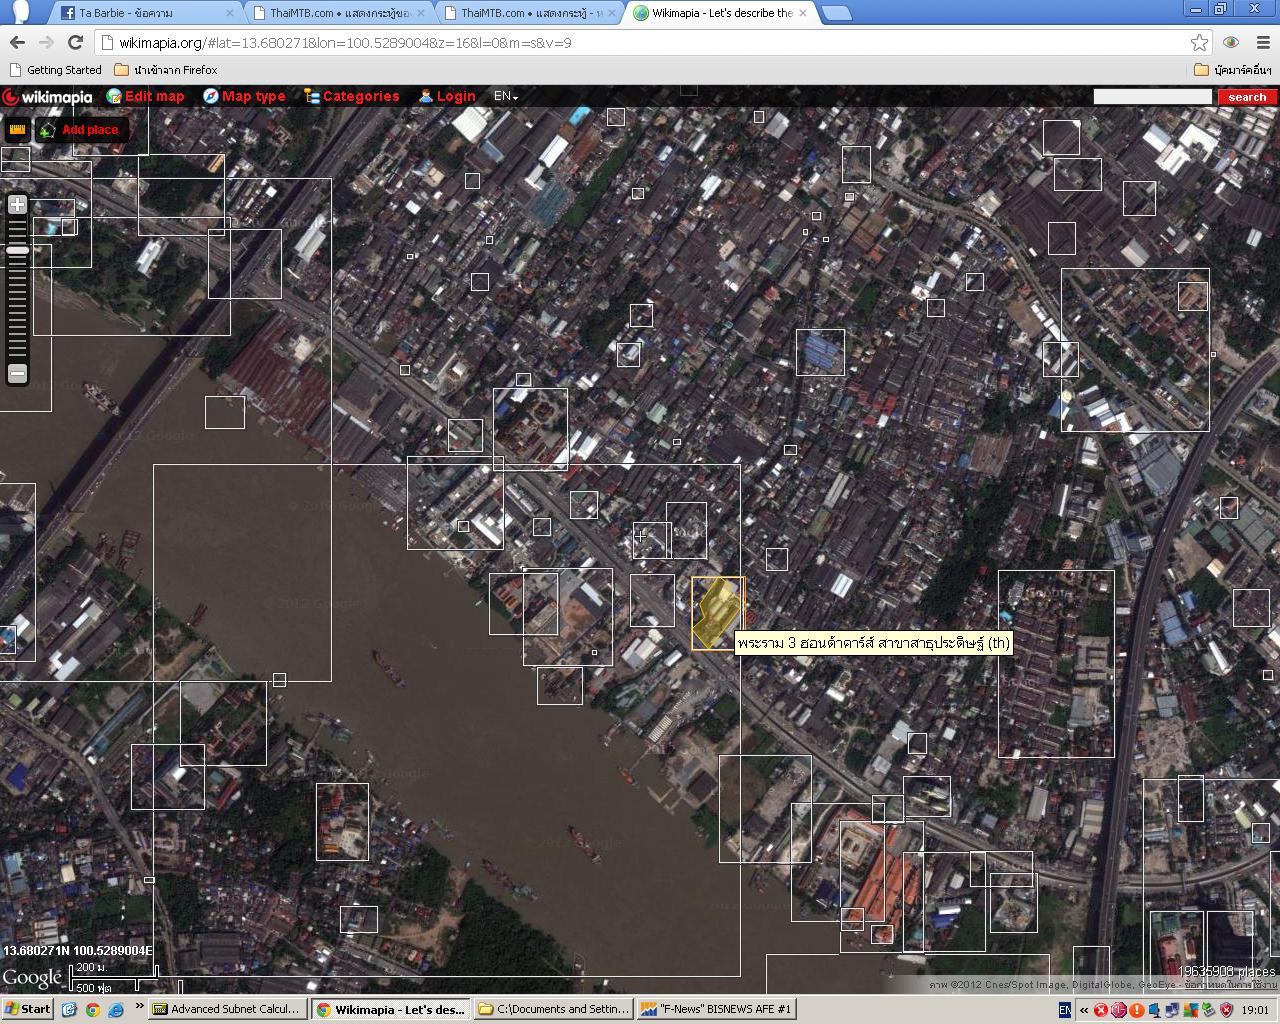The image size is (1280, 1024).
Task: Open the Chrome wrench menu
Action: point(1261,42)
